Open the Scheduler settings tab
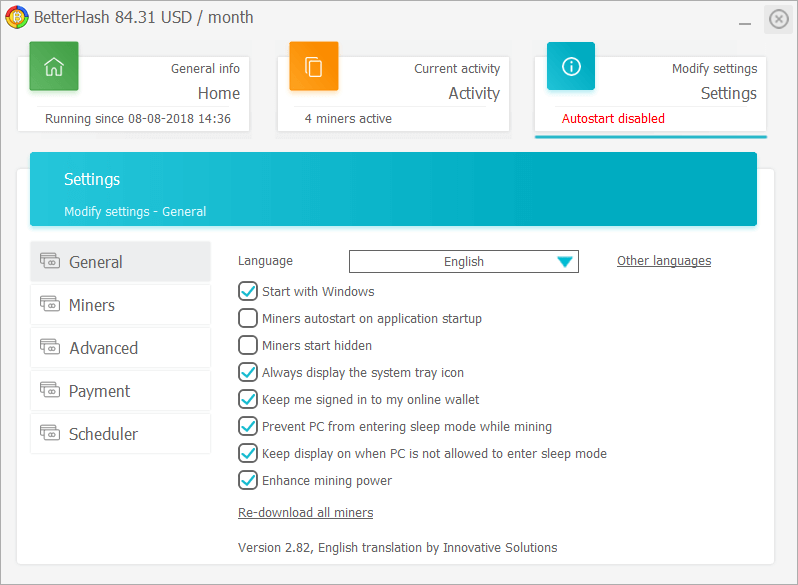 point(121,434)
